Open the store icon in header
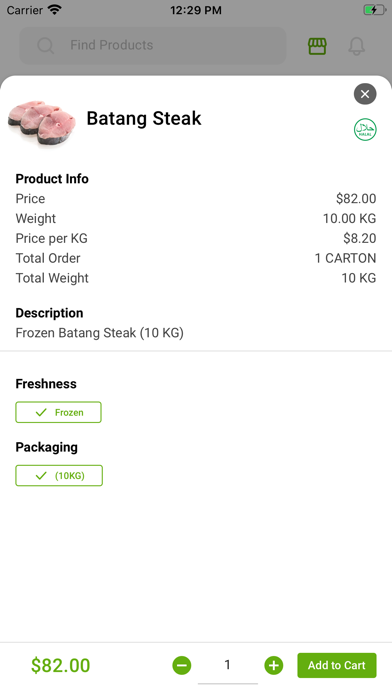The image size is (392, 696). [317, 46]
